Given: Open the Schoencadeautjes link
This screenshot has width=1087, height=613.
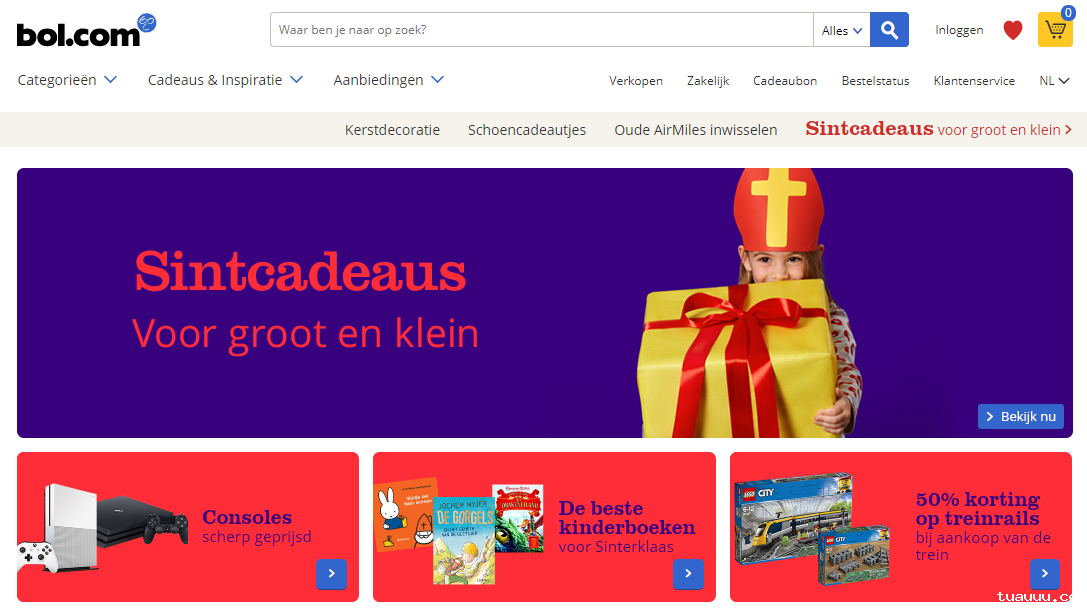Looking at the screenshot, I should pyautogui.click(x=527, y=130).
